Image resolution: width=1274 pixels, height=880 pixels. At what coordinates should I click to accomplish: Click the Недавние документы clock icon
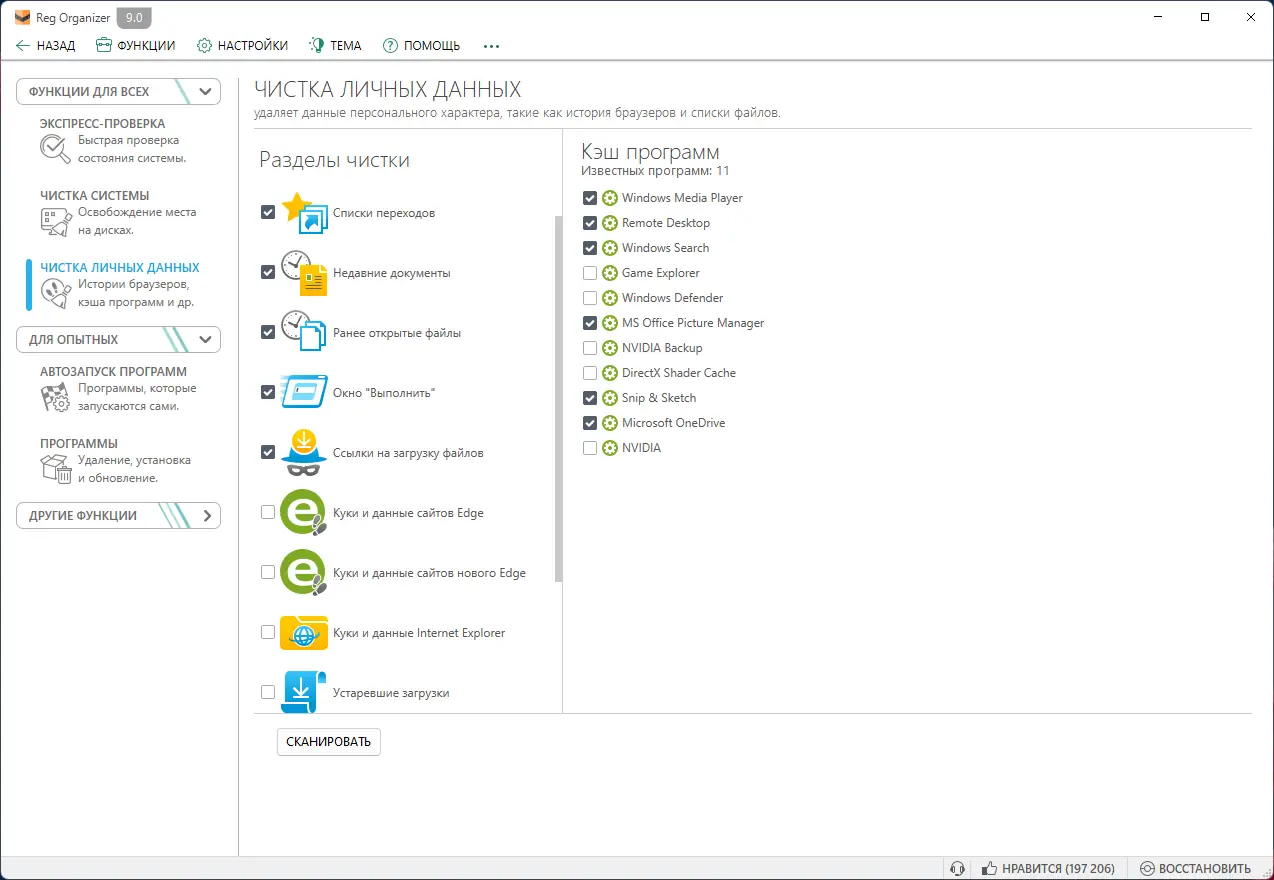(x=304, y=273)
